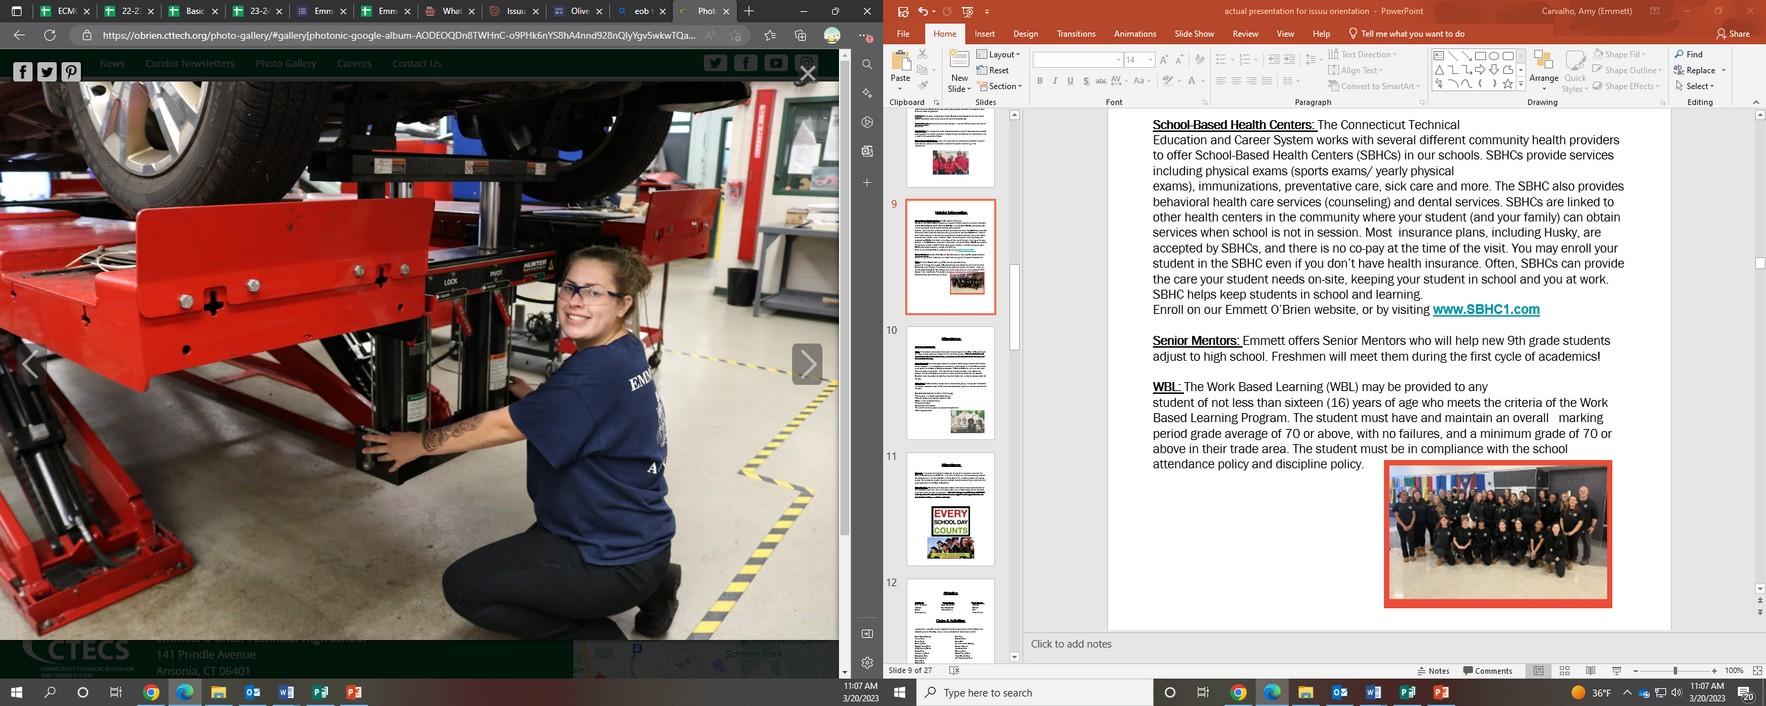Open PowerPoint from the right taskbar

point(1441,692)
